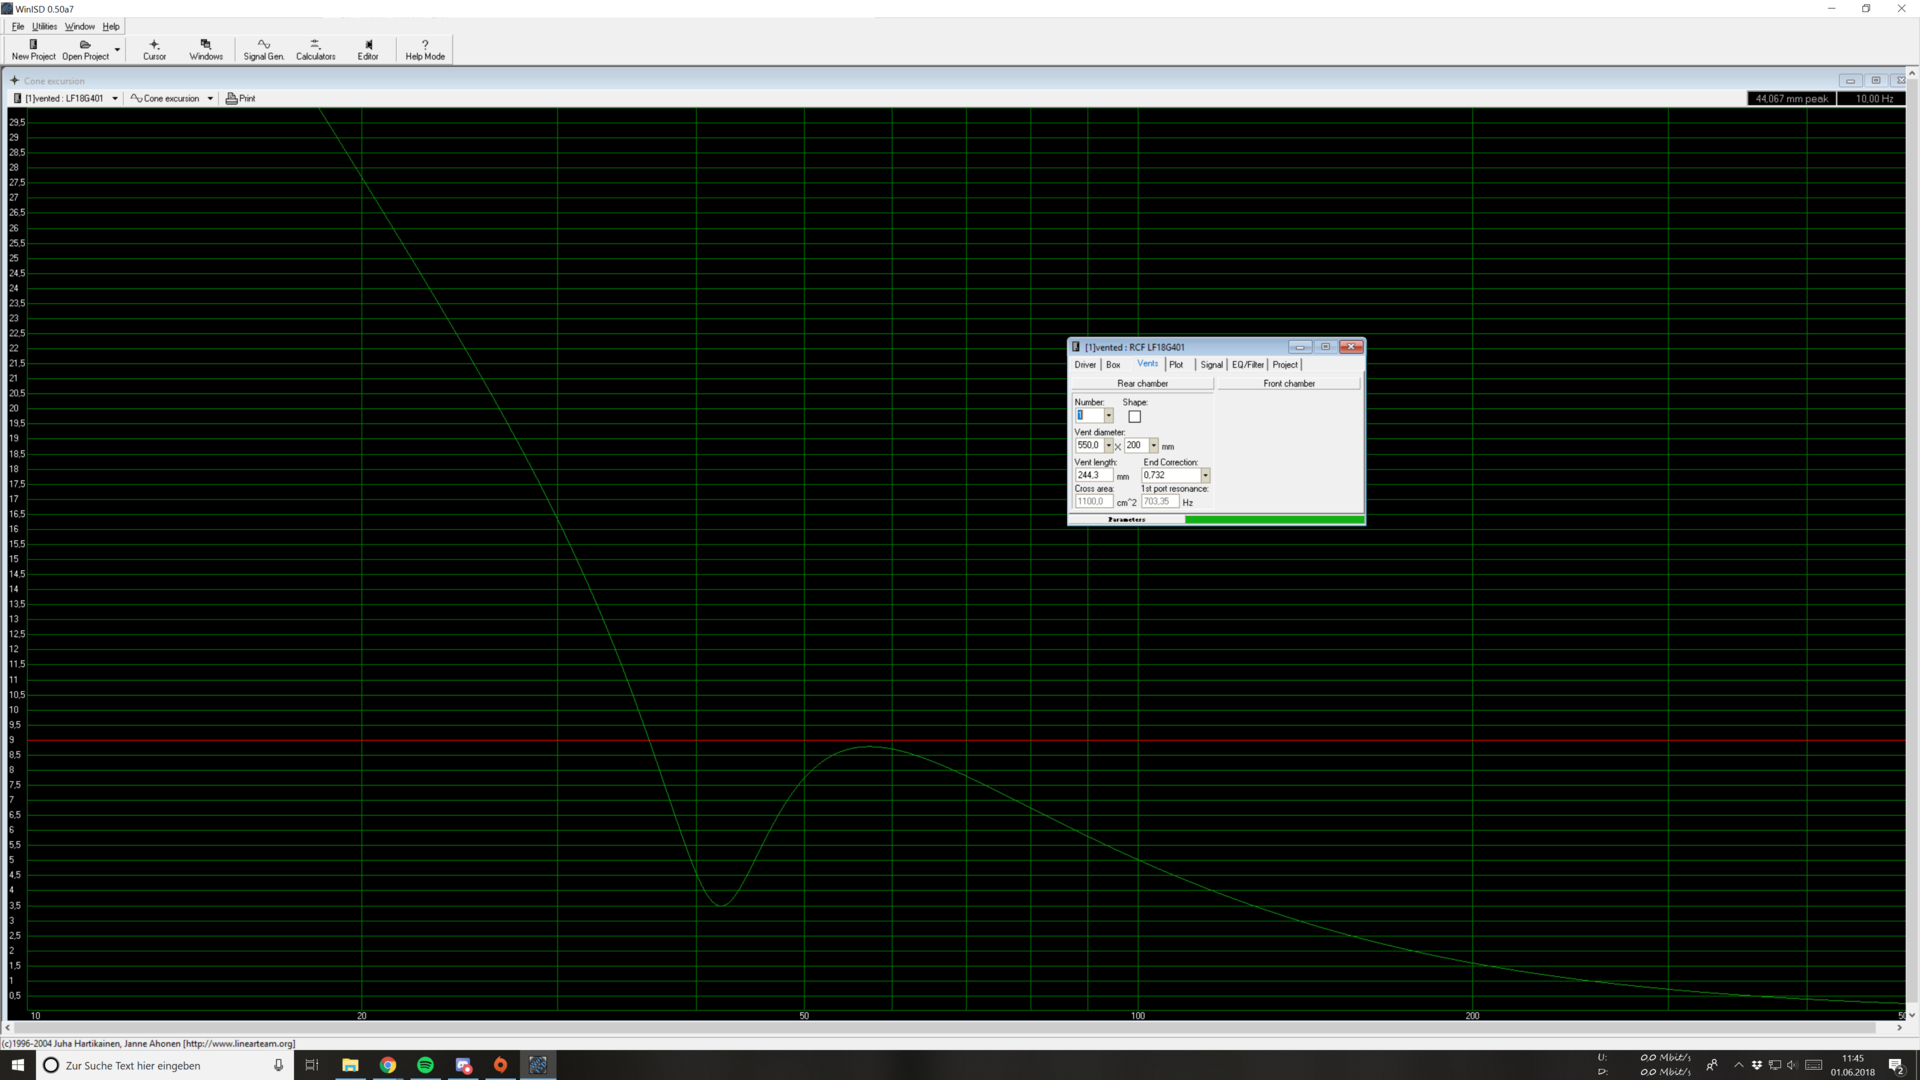This screenshot has width=1920, height=1080.
Task: Toggle the vent Shape box
Action: (1134, 417)
